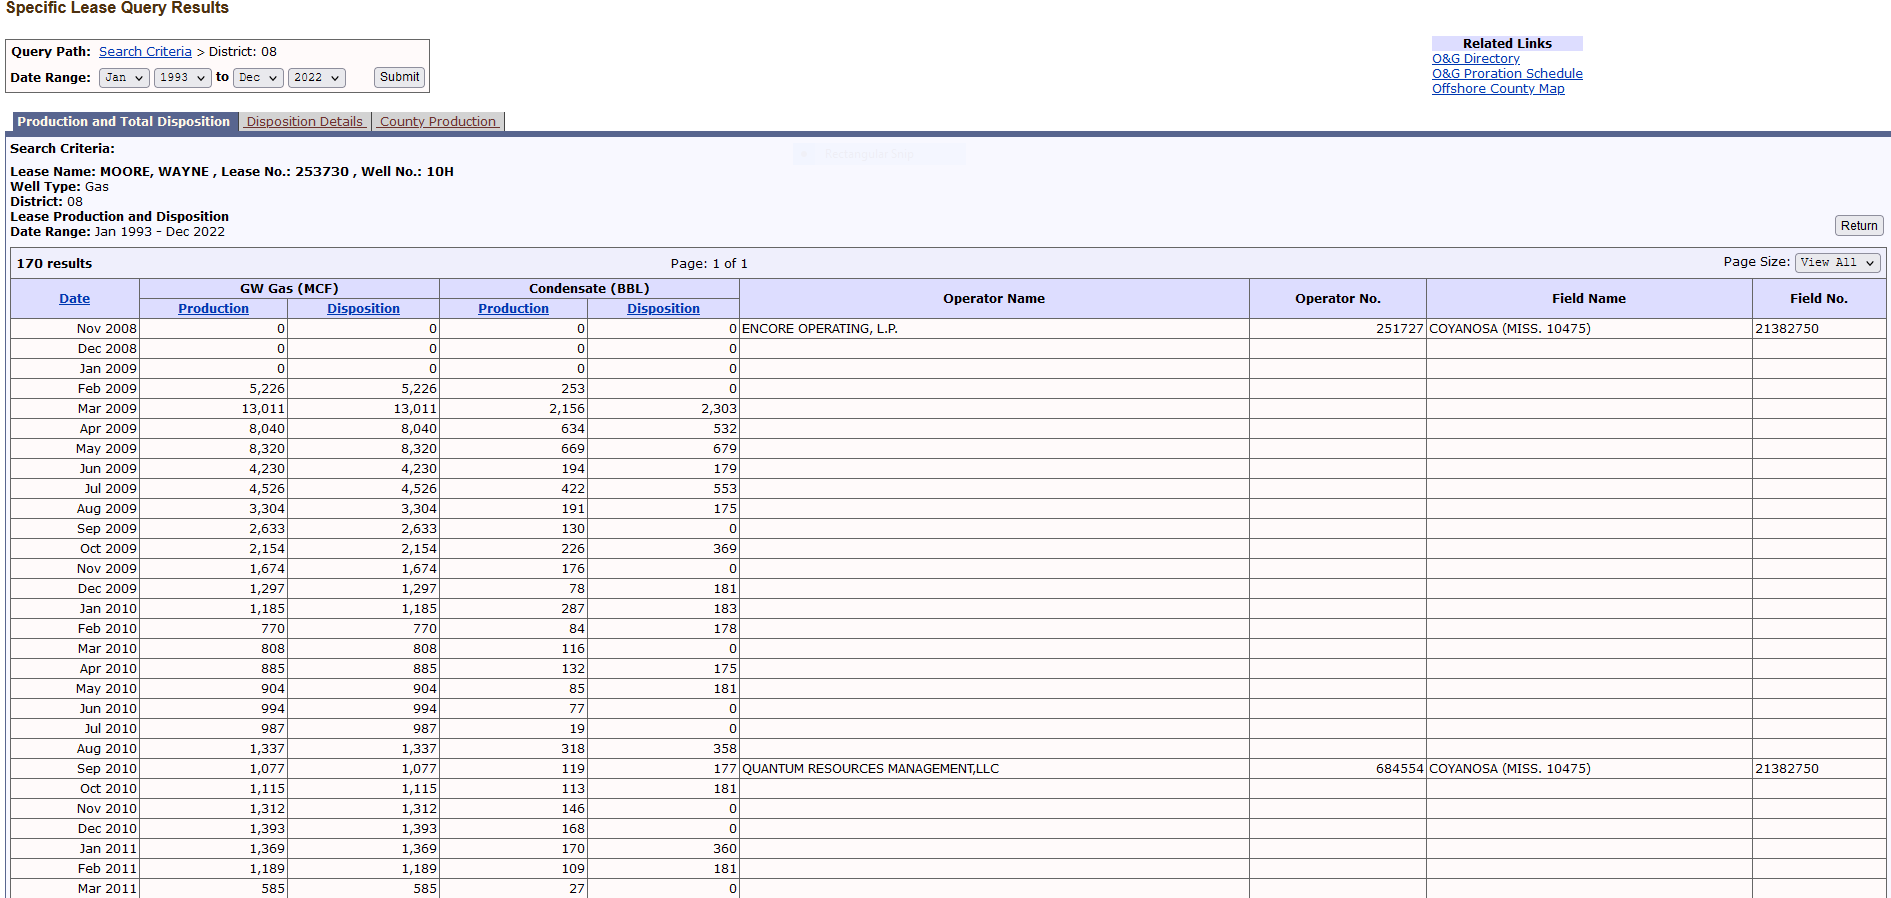Click the Jun 2009 date cell

(x=75, y=469)
